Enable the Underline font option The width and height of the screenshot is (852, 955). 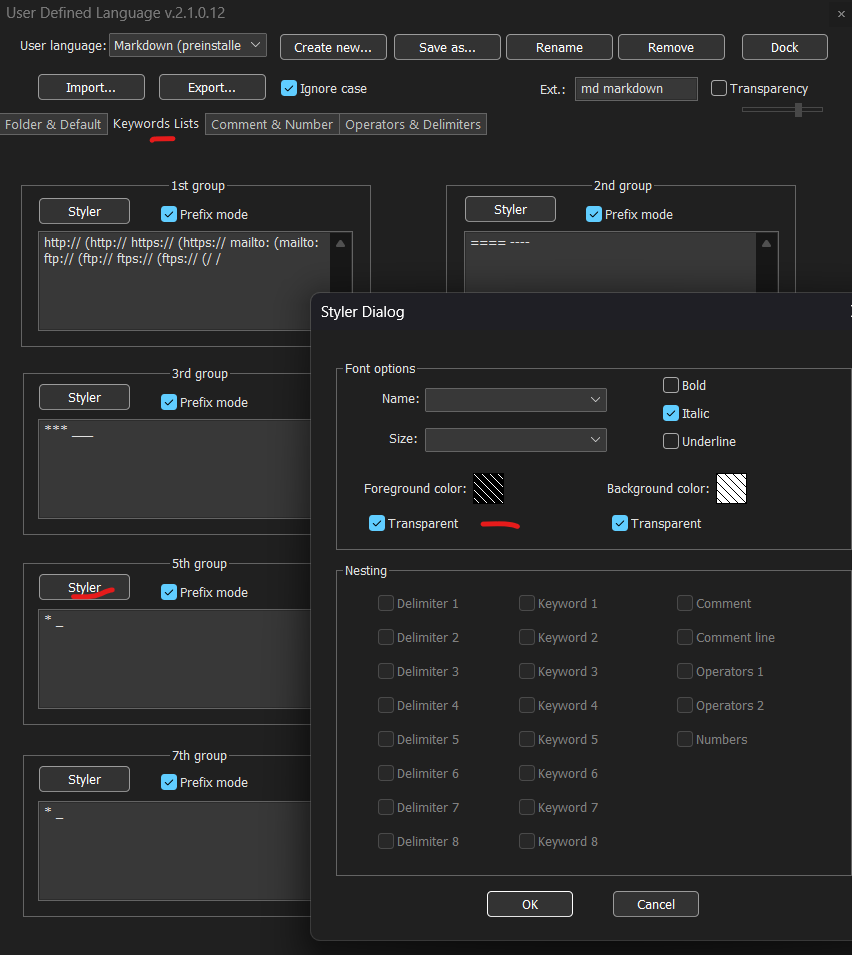(x=670, y=441)
